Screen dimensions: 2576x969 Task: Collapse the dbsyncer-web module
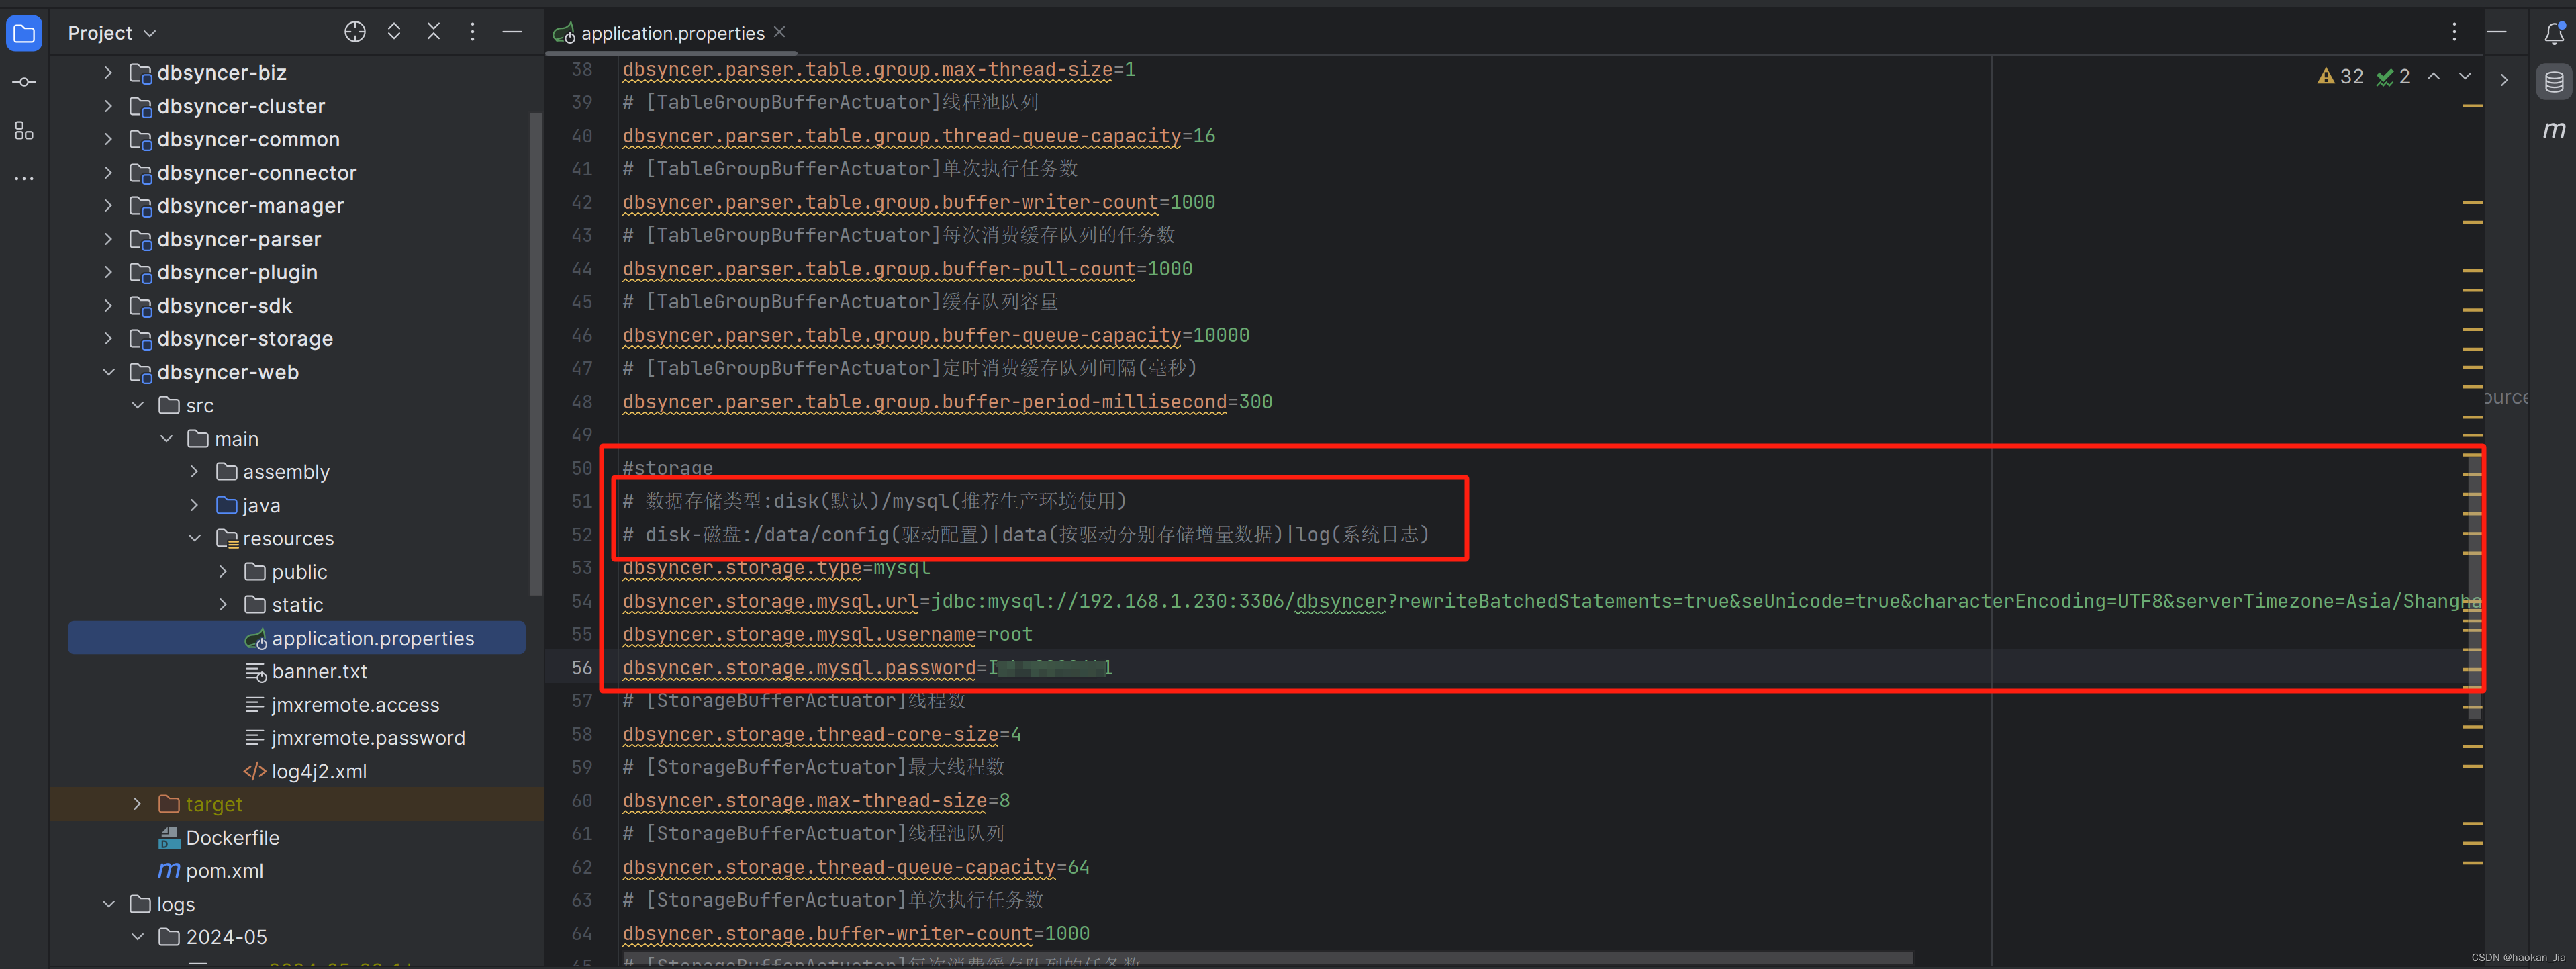point(108,372)
